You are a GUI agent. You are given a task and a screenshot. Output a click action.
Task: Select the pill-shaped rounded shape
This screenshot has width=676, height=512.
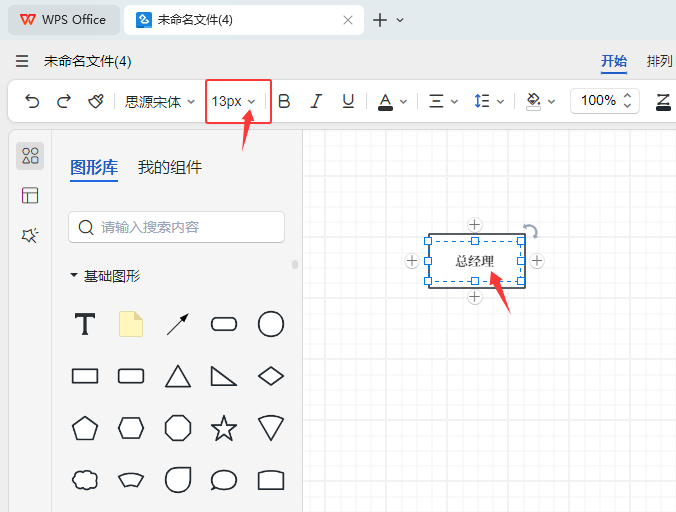point(224,324)
